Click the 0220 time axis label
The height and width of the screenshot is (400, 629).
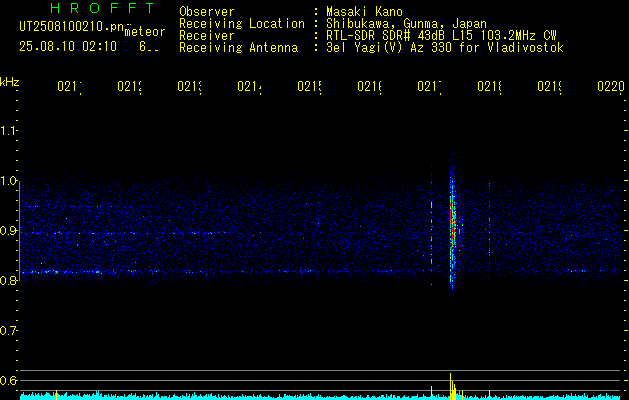(611, 86)
